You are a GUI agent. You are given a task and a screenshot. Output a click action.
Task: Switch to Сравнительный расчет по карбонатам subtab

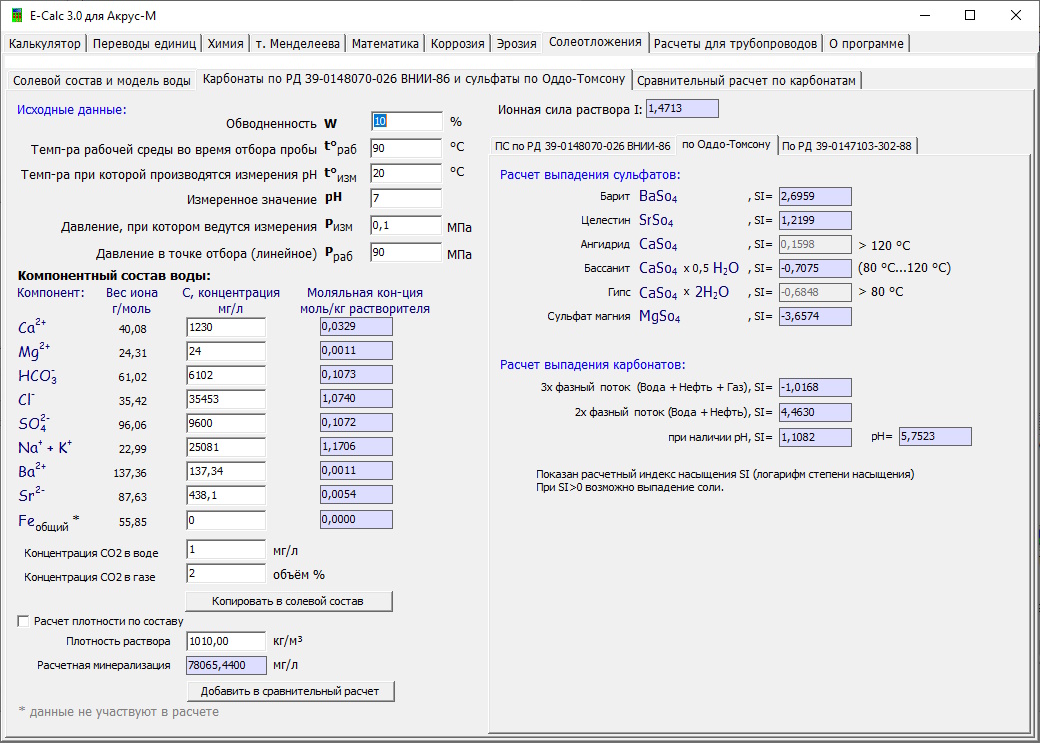tap(746, 81)
